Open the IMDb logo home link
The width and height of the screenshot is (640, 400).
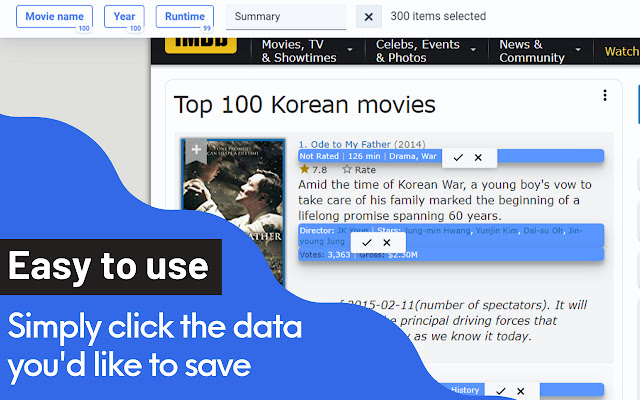201,46
